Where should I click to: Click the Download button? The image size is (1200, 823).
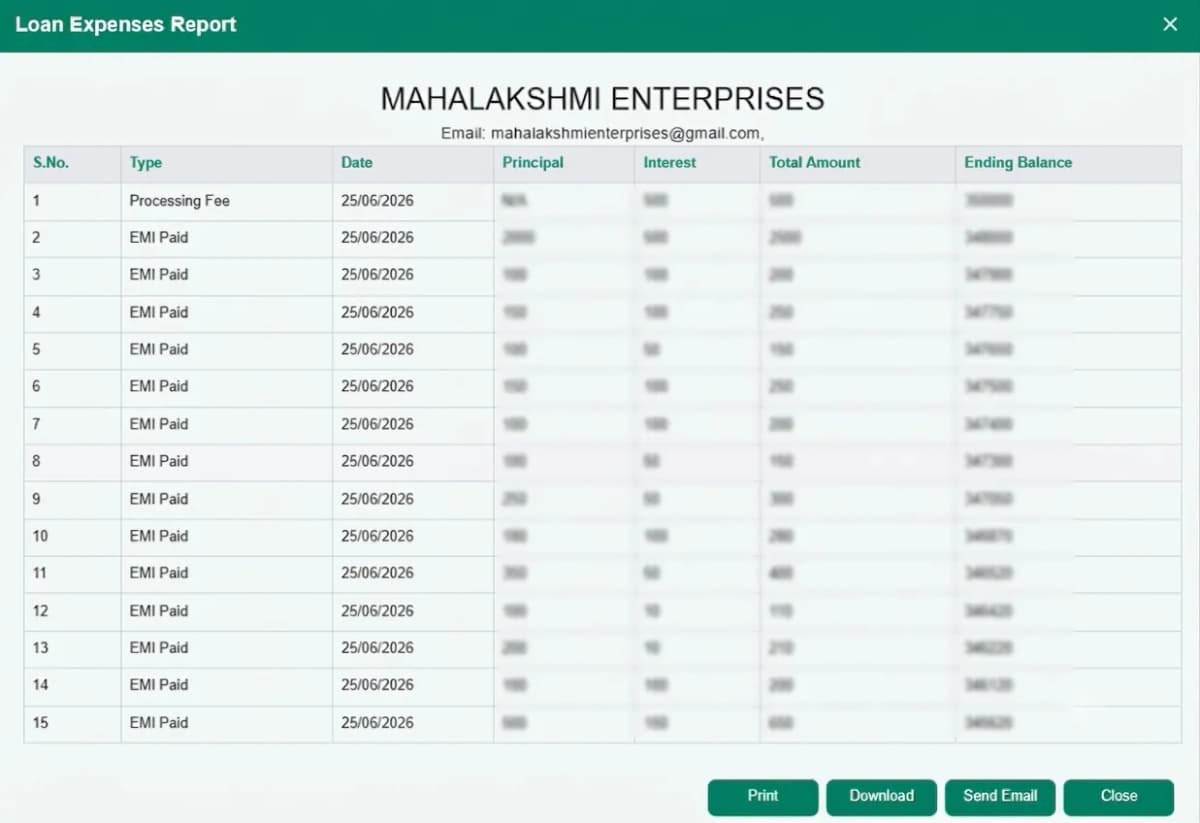click(881, 796)
